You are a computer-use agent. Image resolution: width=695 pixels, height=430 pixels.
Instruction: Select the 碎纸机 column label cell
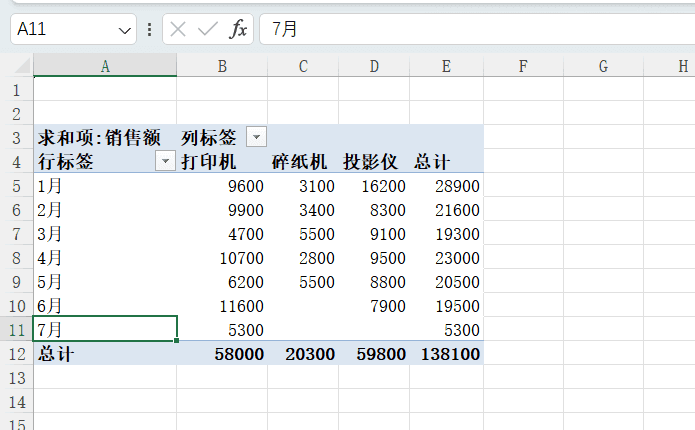[x=303, y=161]
